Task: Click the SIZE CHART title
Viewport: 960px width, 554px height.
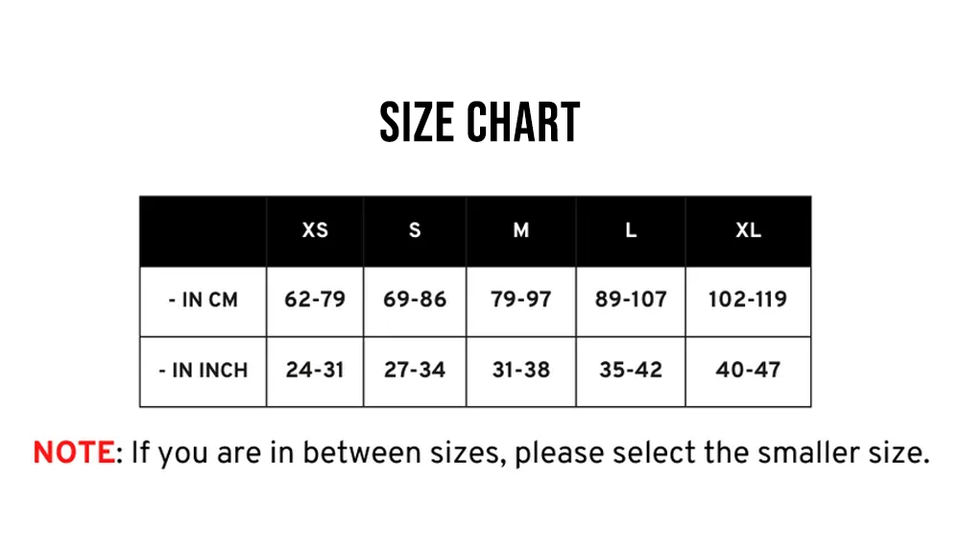Action: (480, 123)
